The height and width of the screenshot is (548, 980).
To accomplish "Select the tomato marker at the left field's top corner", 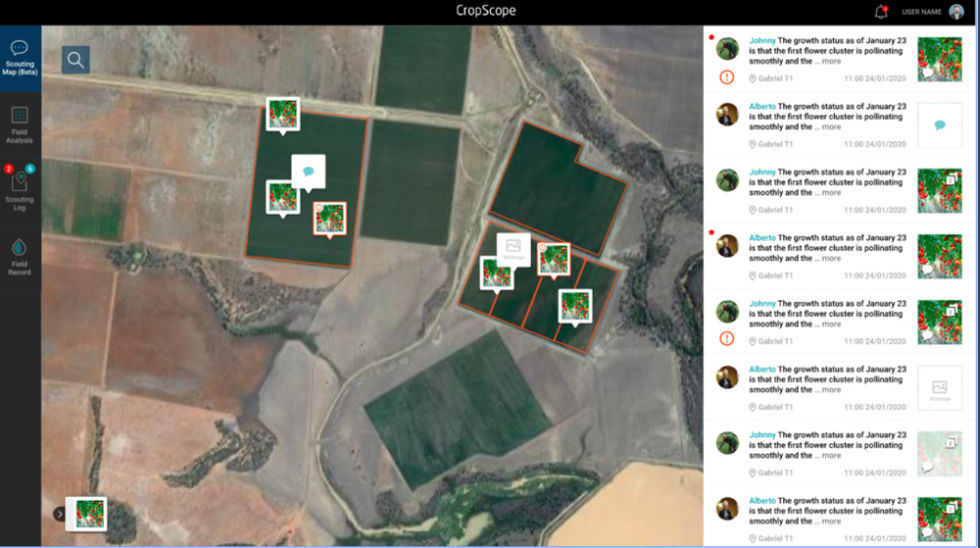I will point(283,114).
